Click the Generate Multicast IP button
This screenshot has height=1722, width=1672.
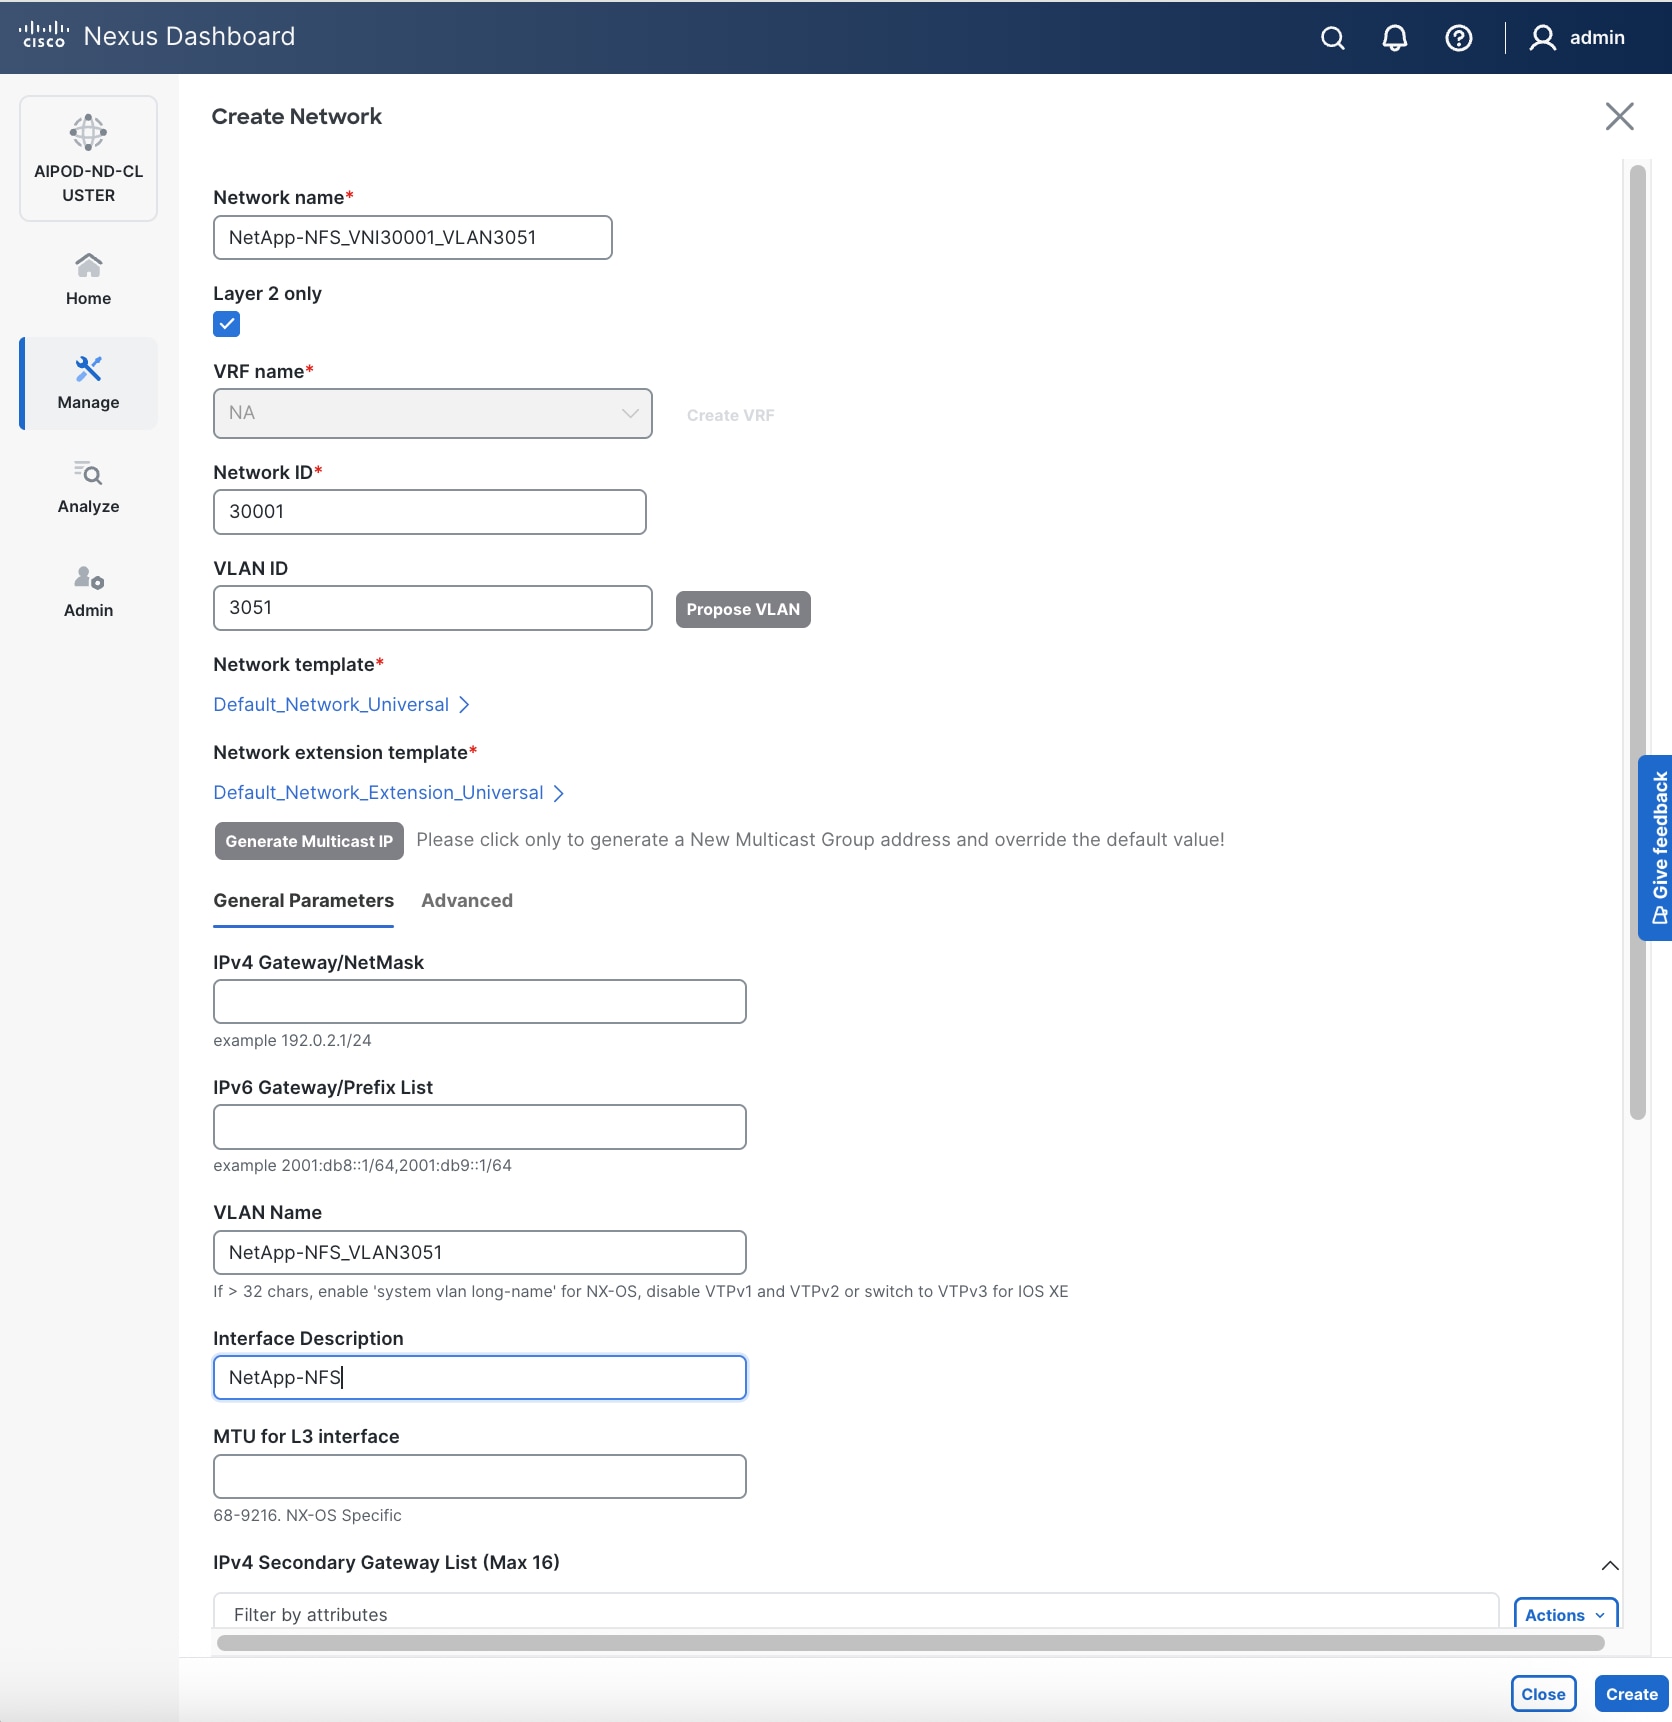tap(307, 841)
